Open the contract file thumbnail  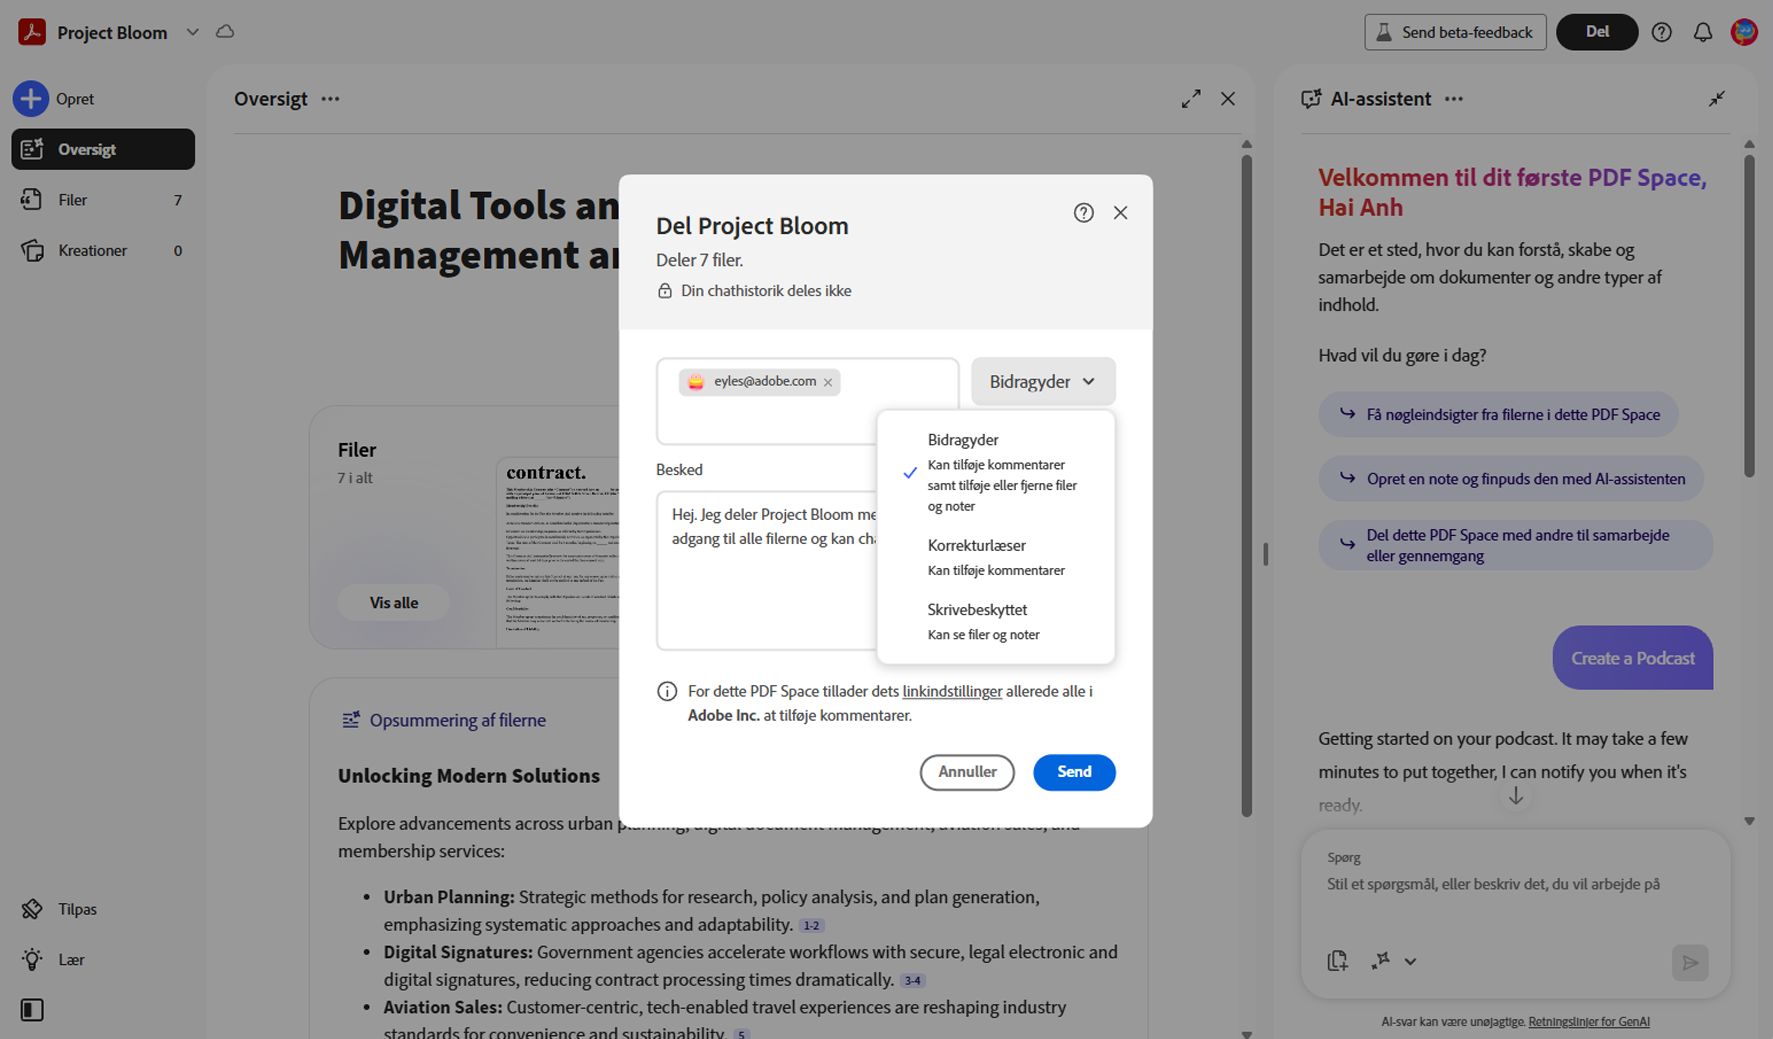(x=558, y=552)
